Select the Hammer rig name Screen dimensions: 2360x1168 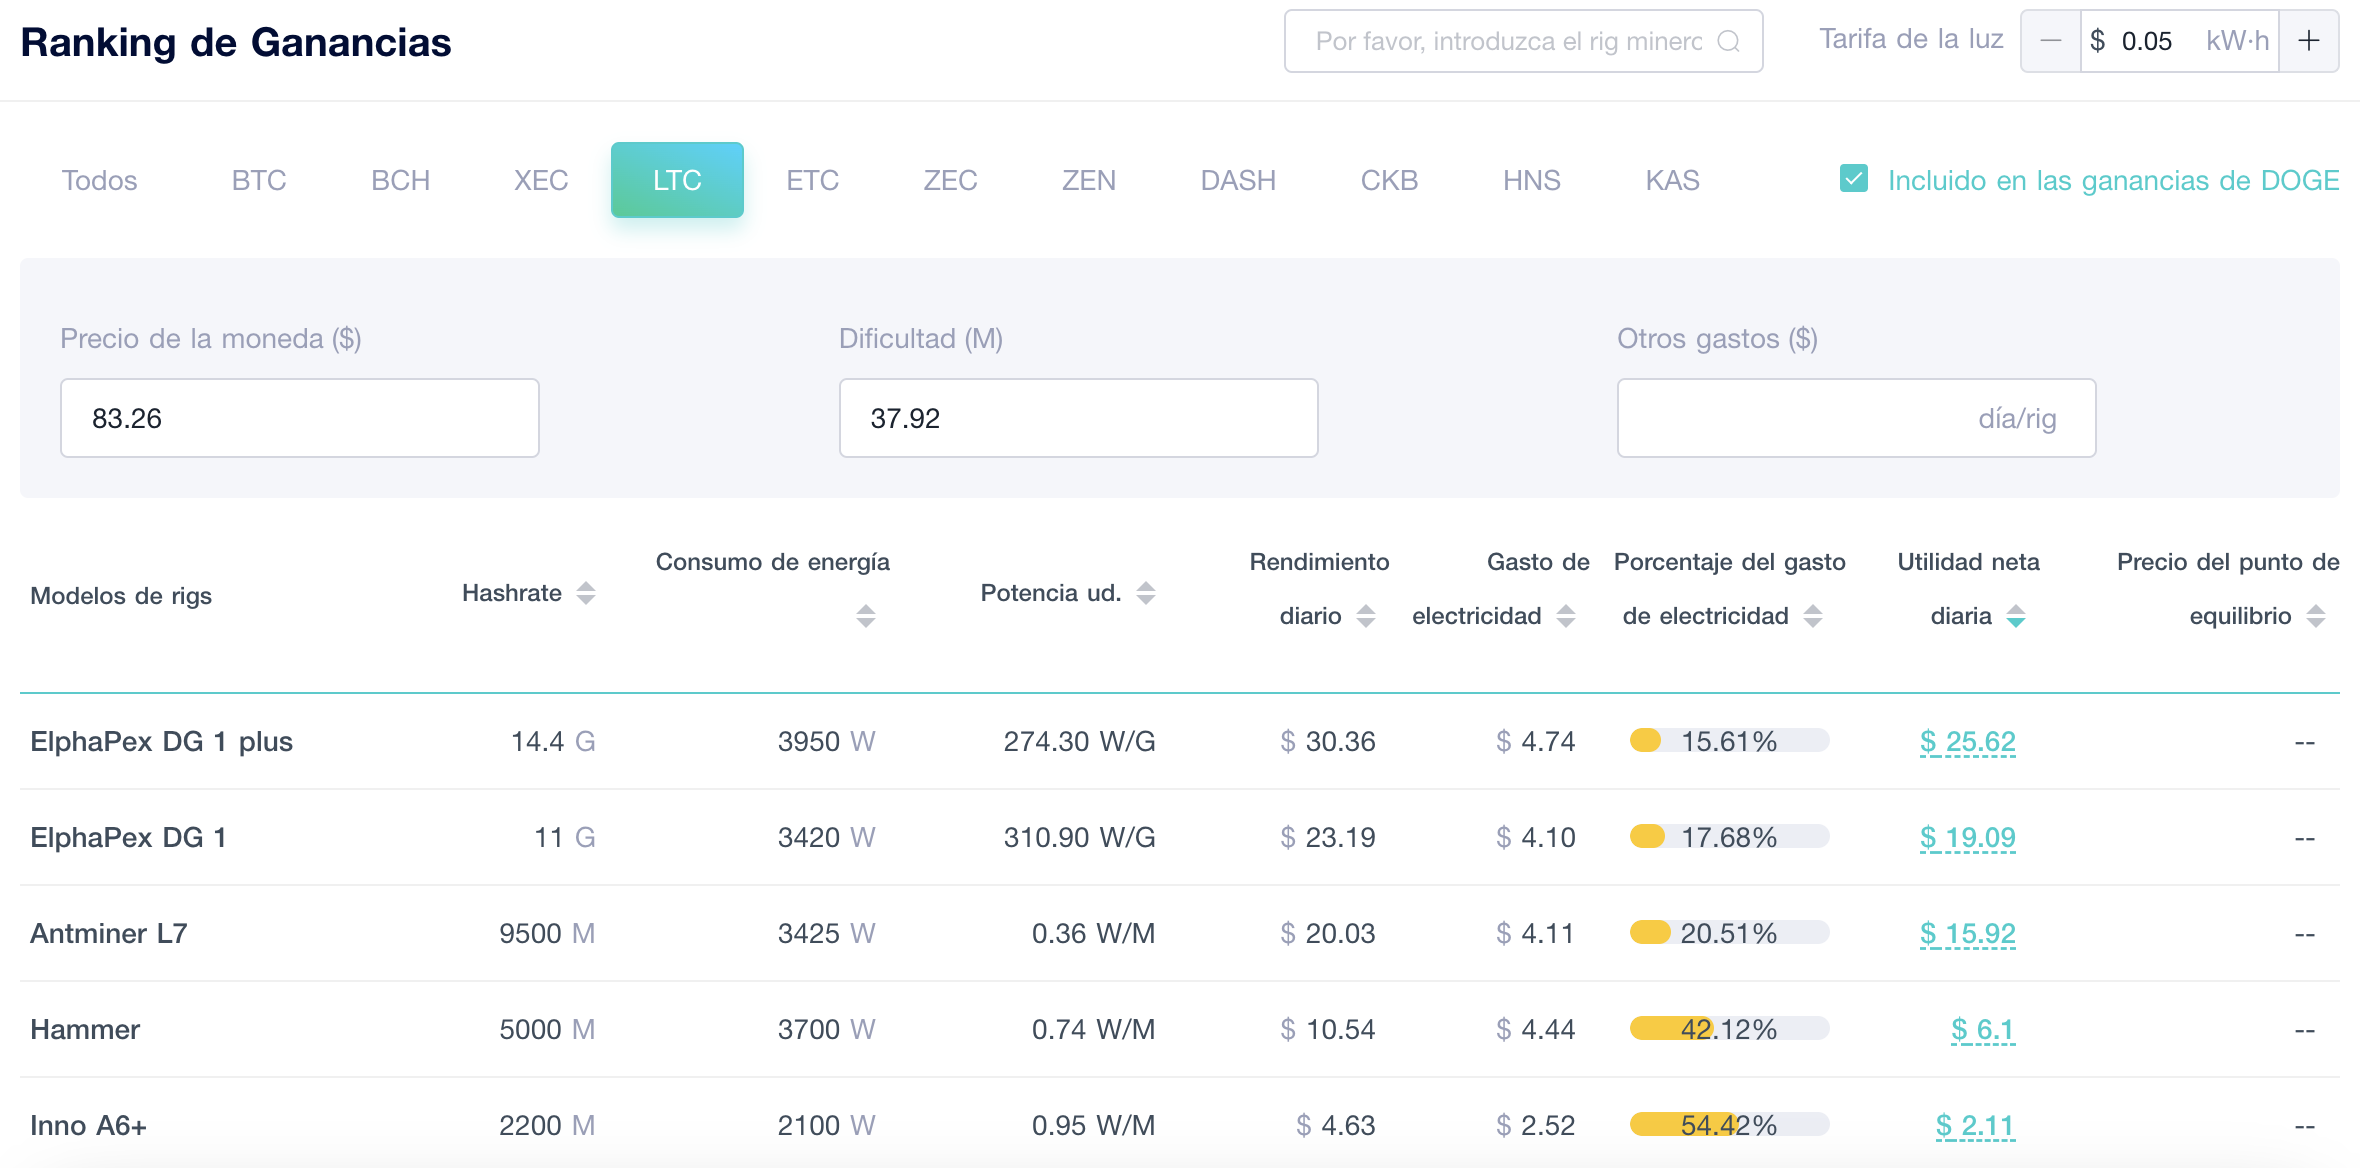pos(85,1030)
